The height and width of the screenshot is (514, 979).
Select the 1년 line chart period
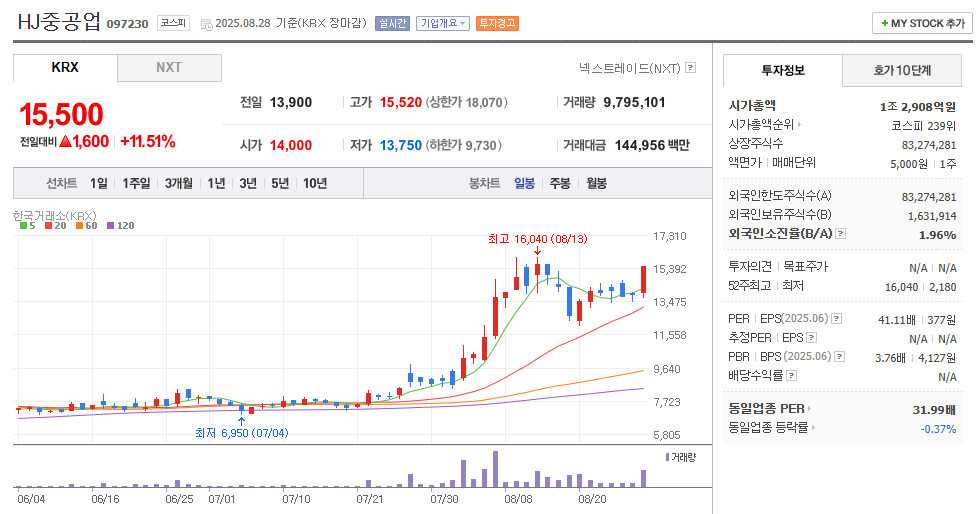[x=216, y=183]
